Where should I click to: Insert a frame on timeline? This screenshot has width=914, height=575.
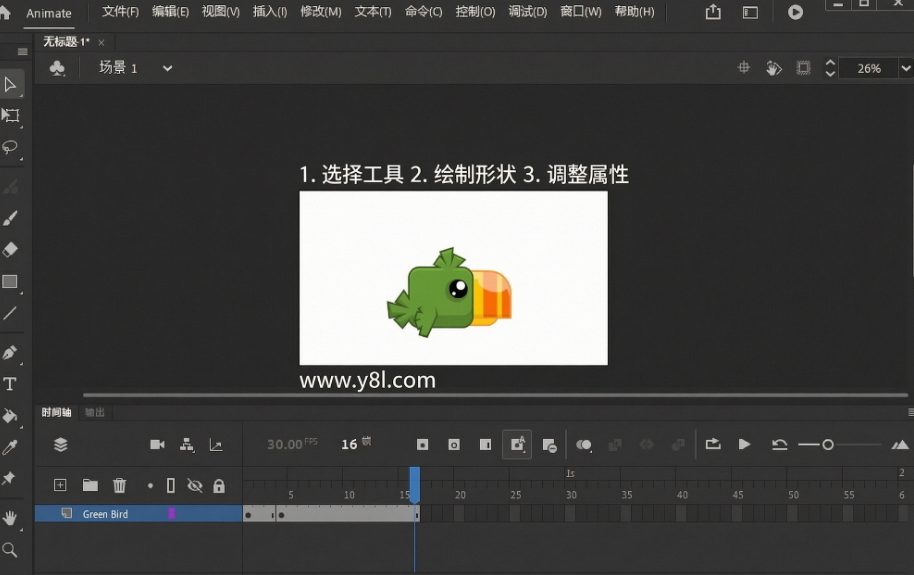point(485,445)
